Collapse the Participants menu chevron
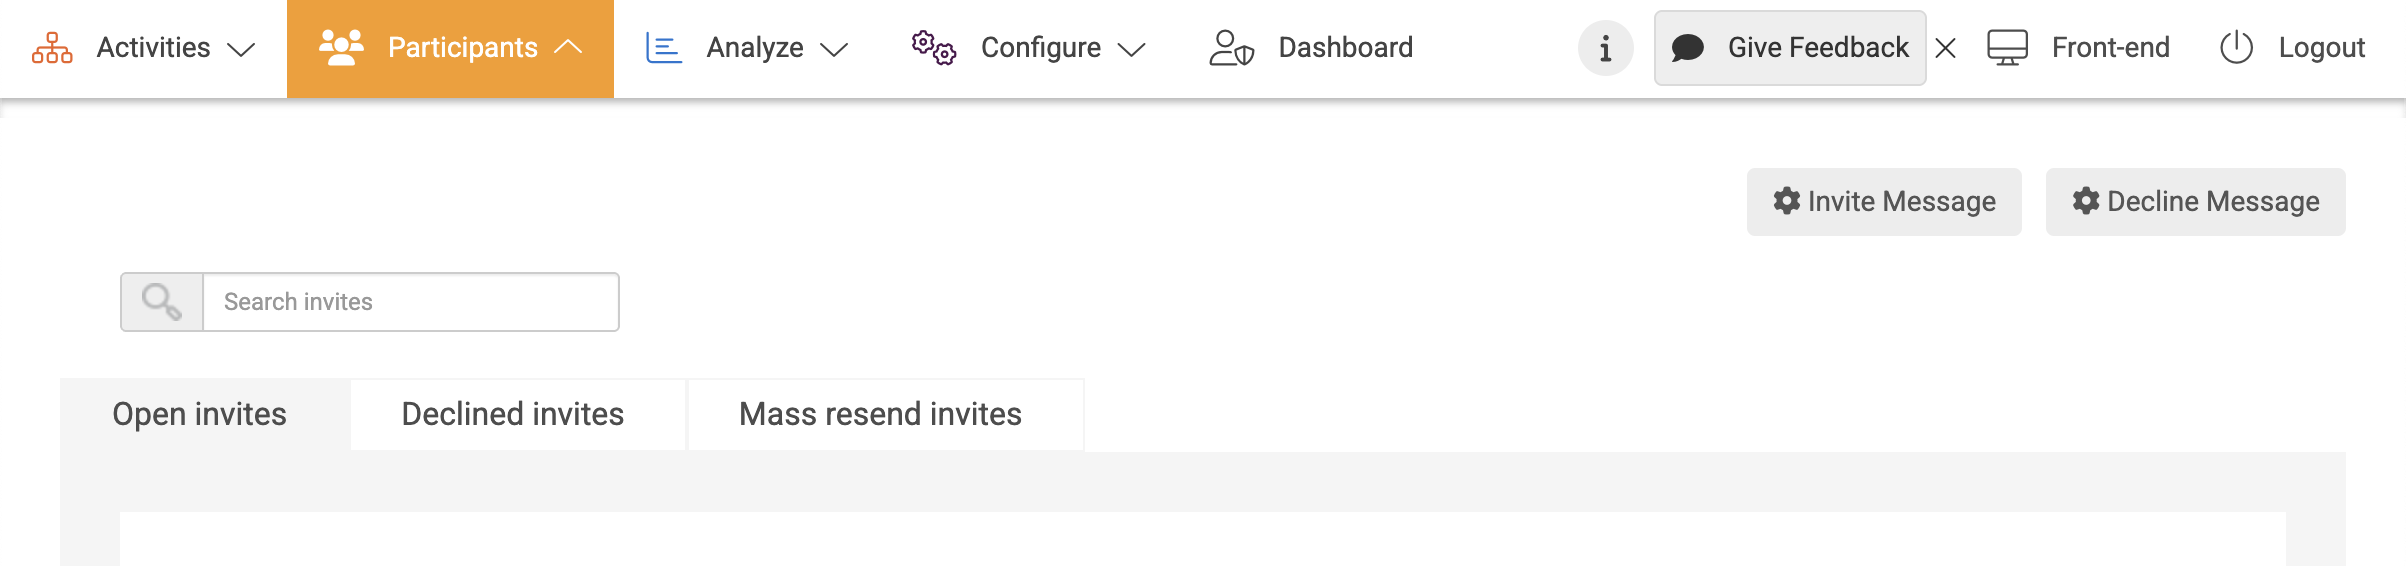 568,47
